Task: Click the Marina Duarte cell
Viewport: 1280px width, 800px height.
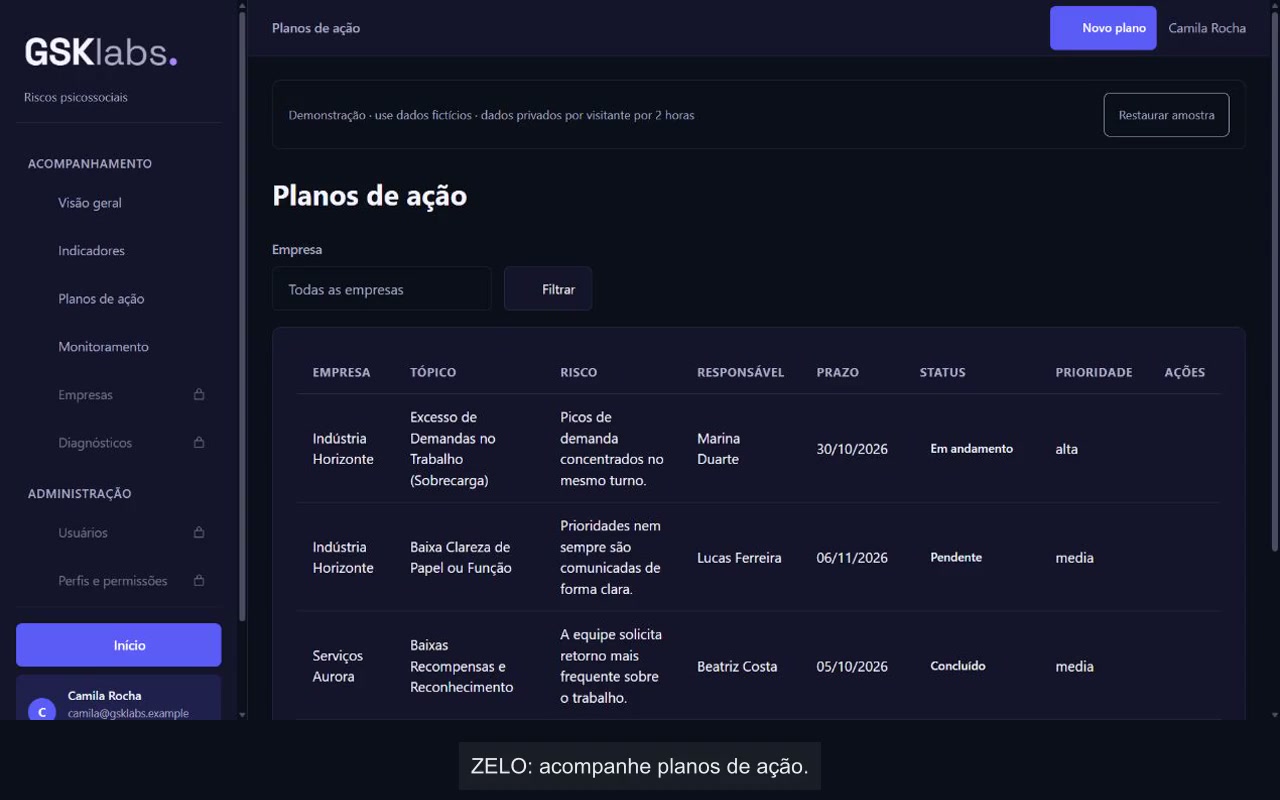Action: [718, 449]
